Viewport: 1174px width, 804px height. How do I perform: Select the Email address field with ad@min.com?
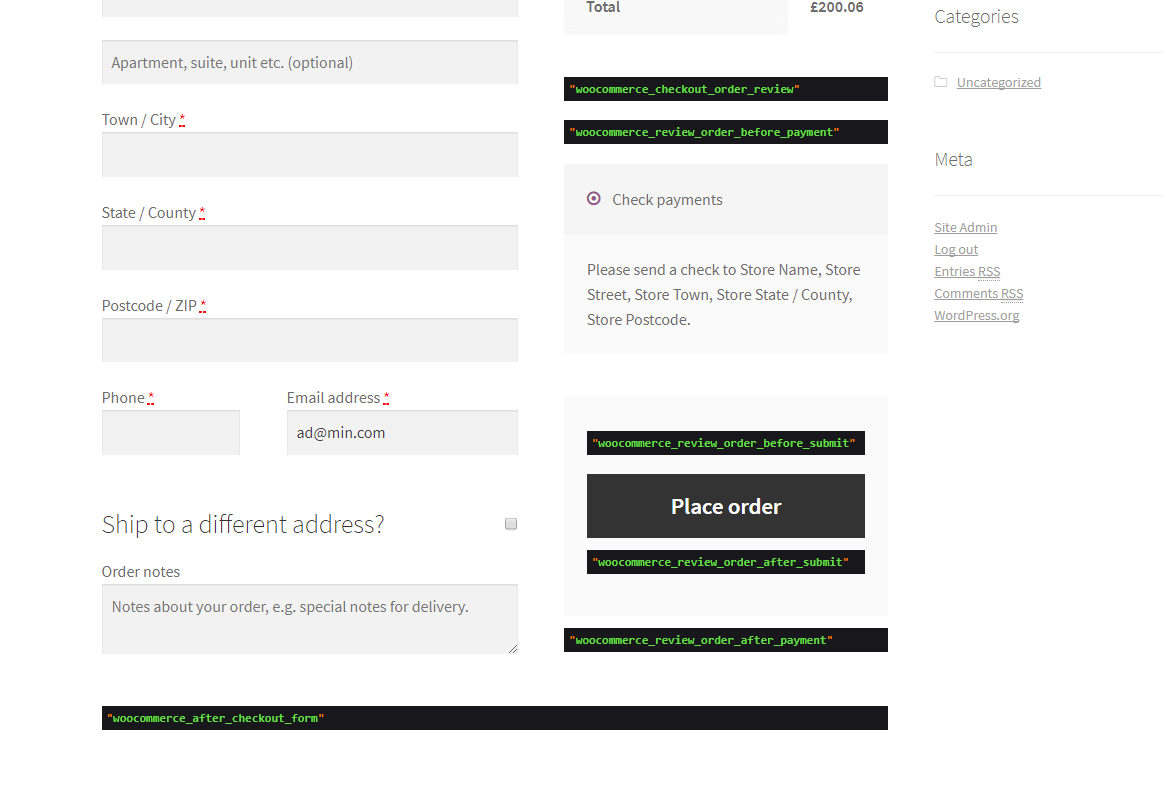[402, 433]
